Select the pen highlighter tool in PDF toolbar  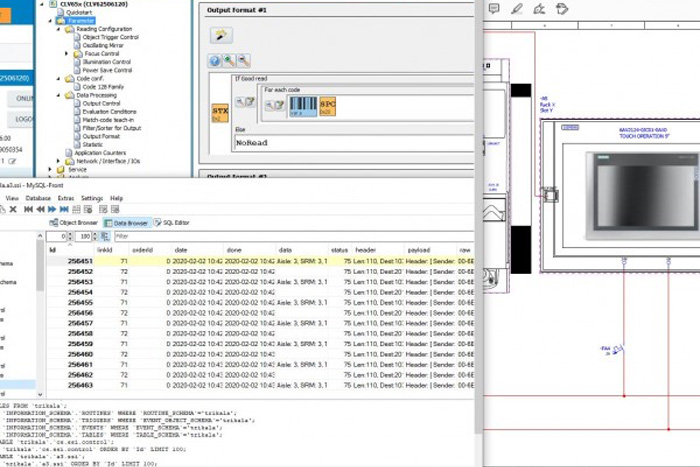tap(517, 8)
